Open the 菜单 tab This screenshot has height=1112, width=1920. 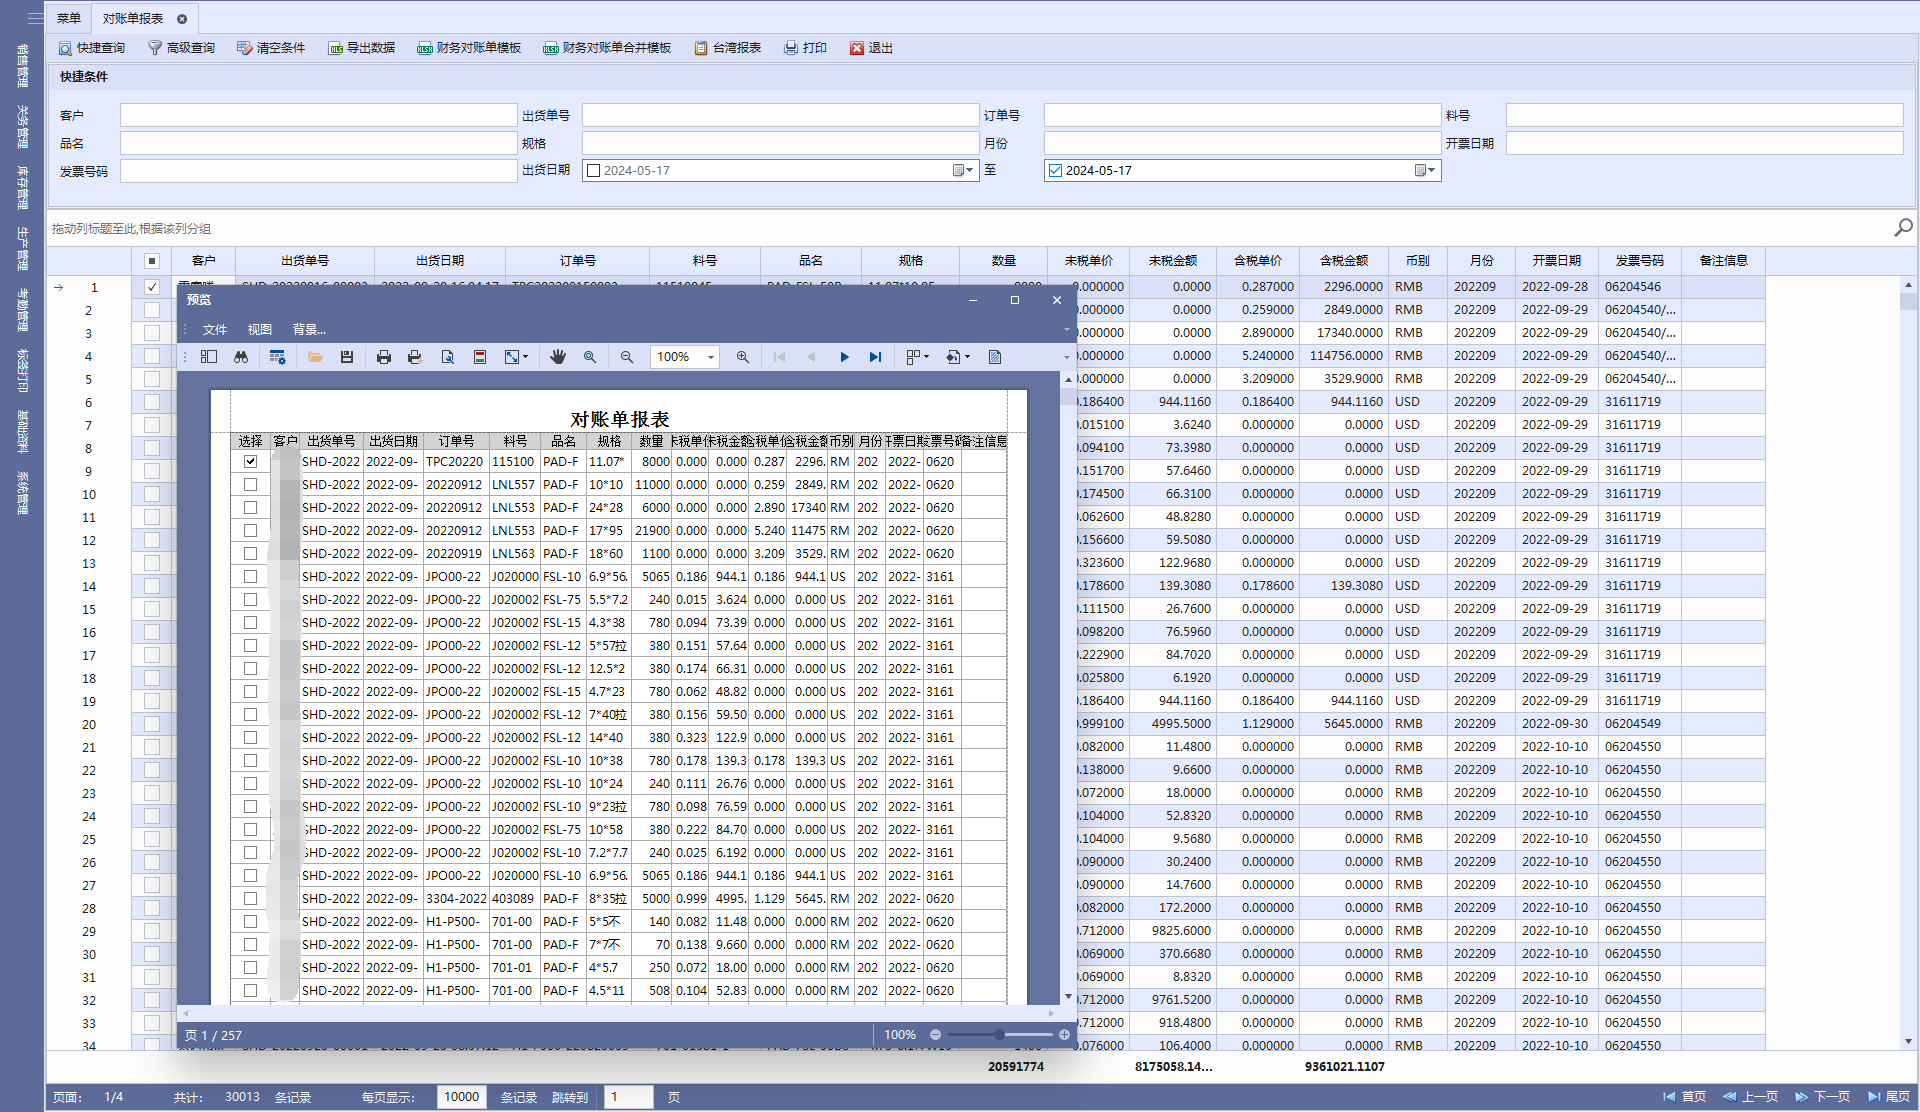click(69, 18)
